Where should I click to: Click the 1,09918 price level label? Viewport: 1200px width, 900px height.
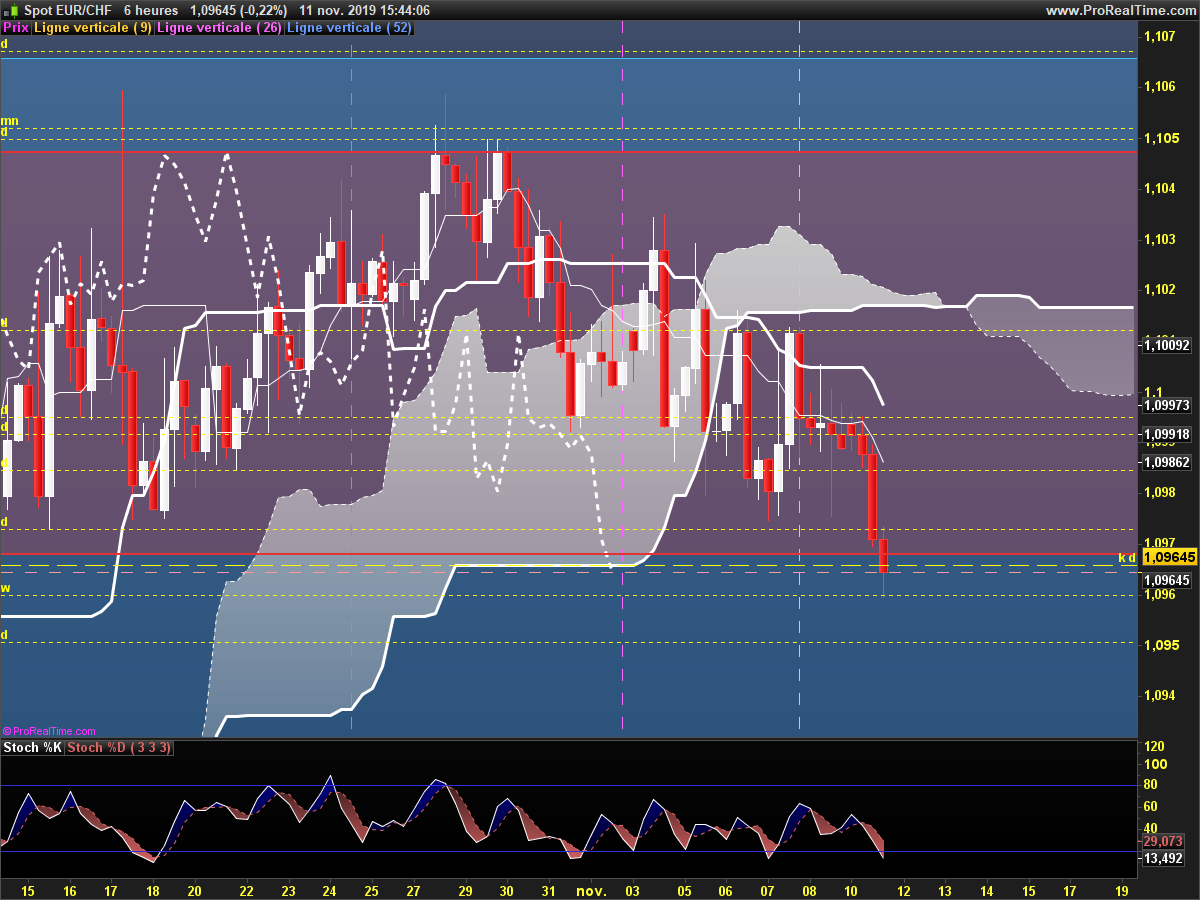point(1166,434)
